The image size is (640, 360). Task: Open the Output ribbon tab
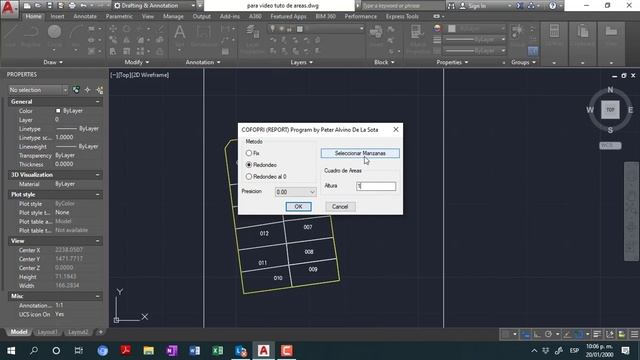click(202, 16)
